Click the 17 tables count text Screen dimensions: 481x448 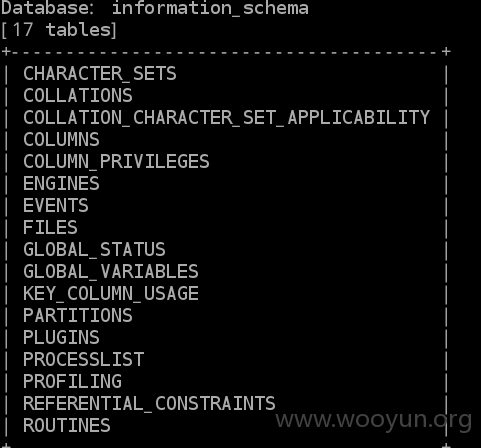[x=61, y=30]
